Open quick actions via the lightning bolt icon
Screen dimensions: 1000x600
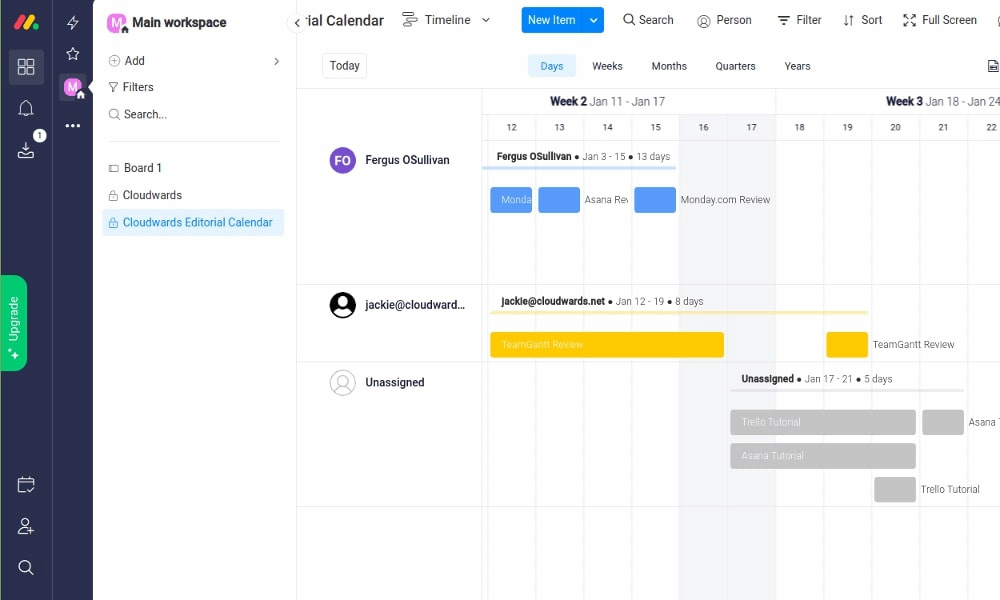(72, 20)
